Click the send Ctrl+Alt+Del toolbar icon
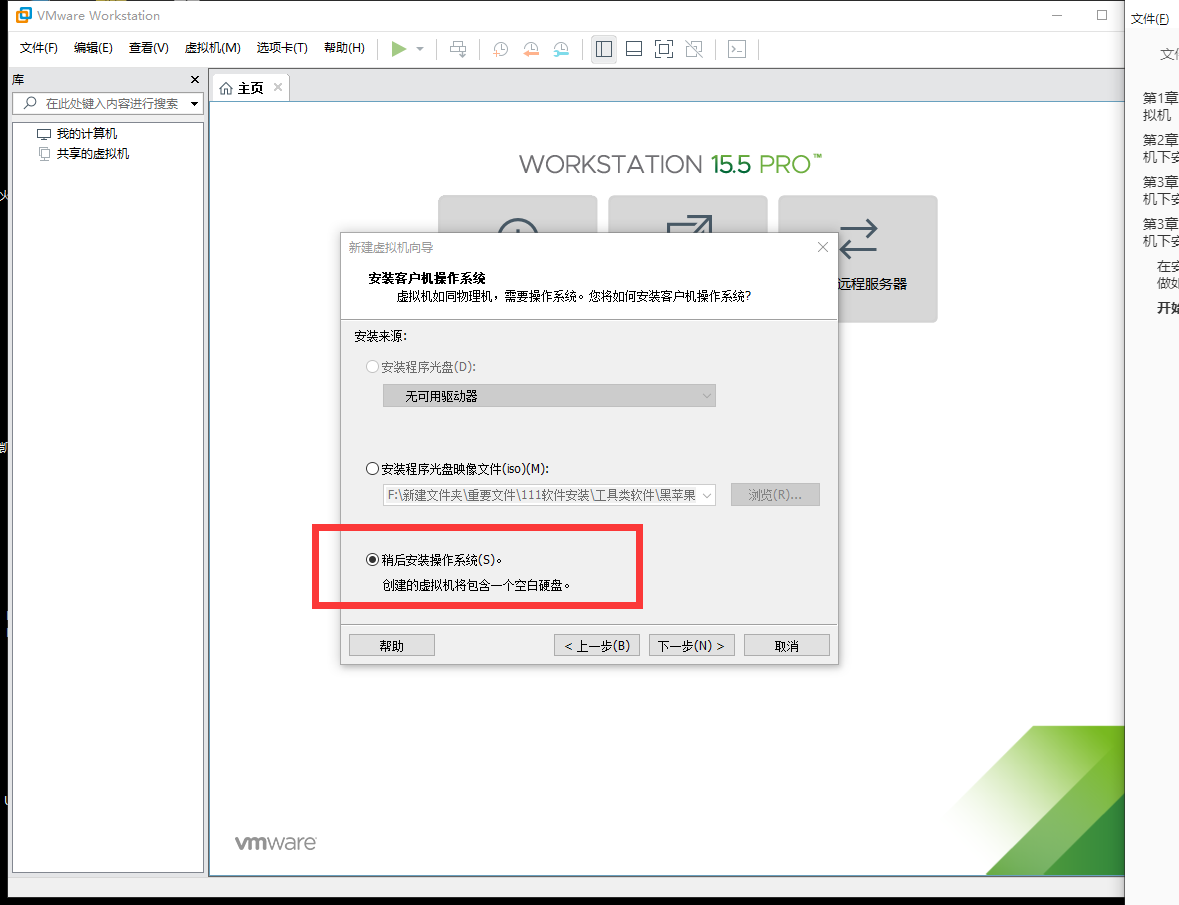Image resolution: width=1179 pixels, height=905 pixels. pyautogui.click(x=458, y=49)
